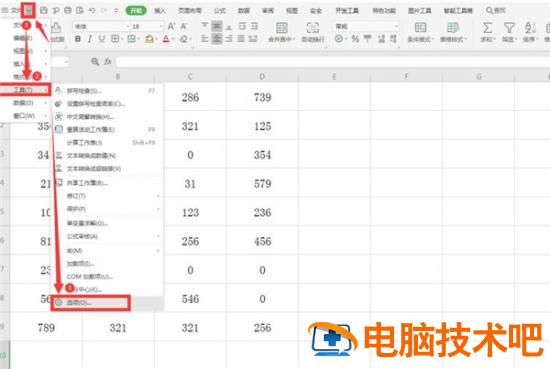Select cell containing 739 in column D
This screenshot has height=369, width=550.
point(262,97)
